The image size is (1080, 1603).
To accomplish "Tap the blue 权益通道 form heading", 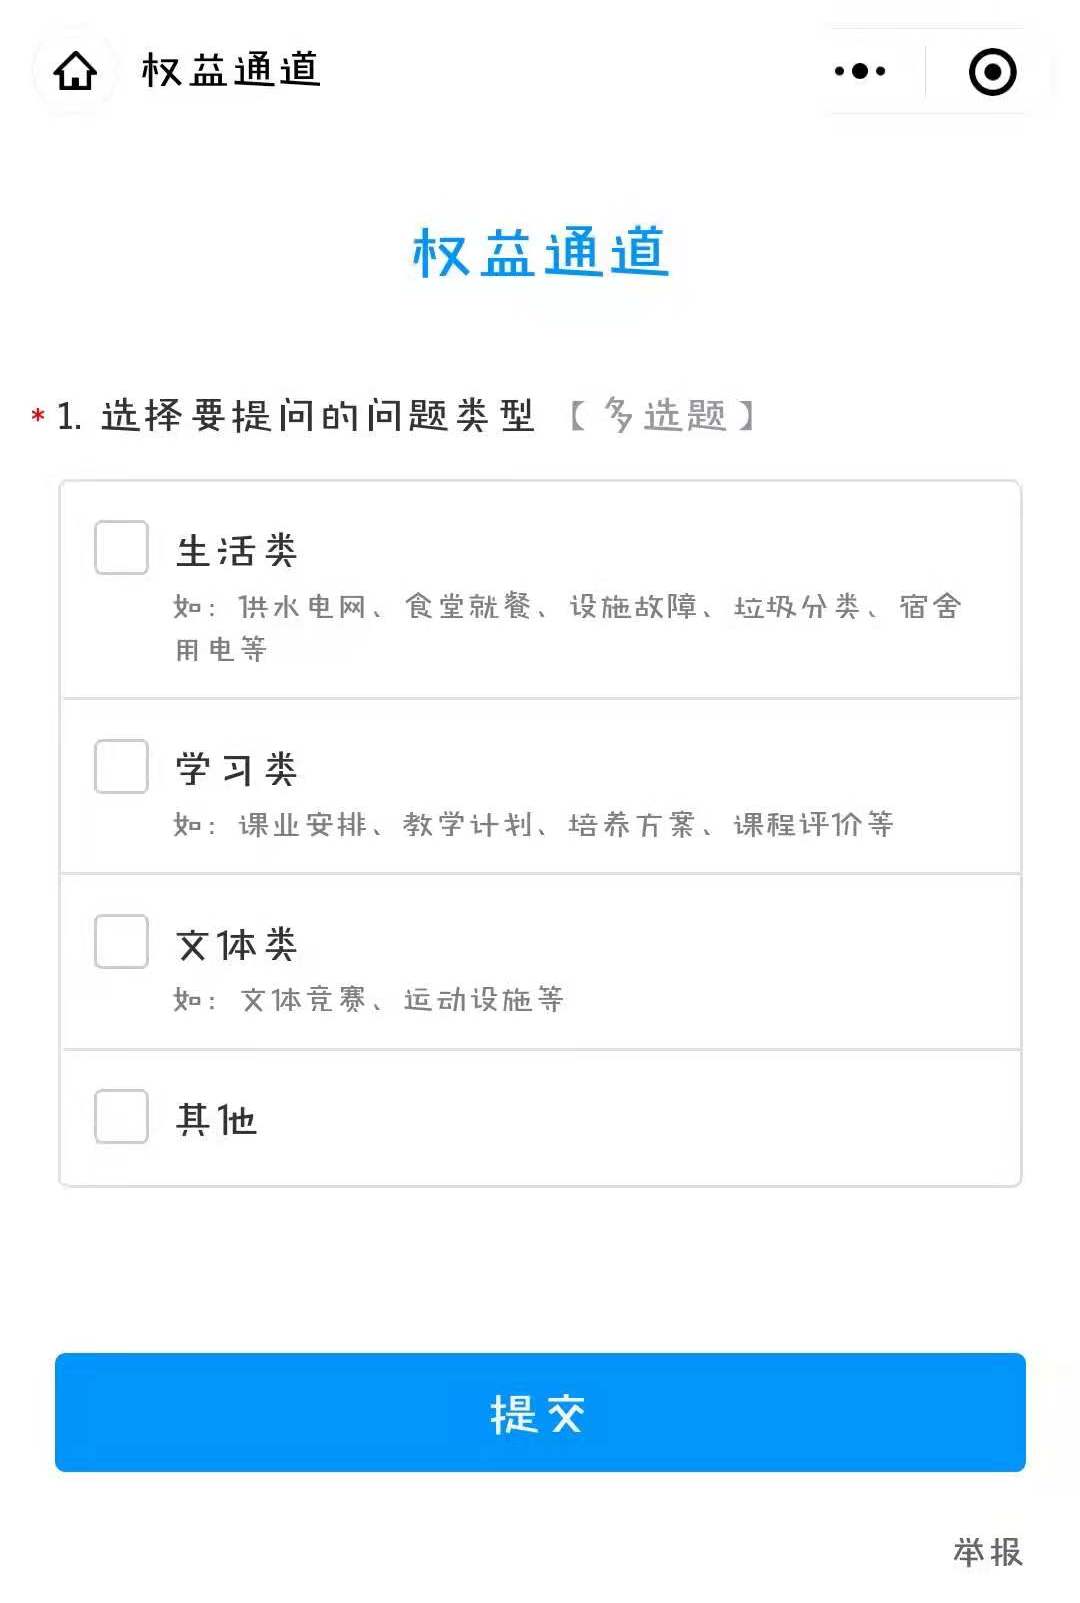I will (540, 252).
